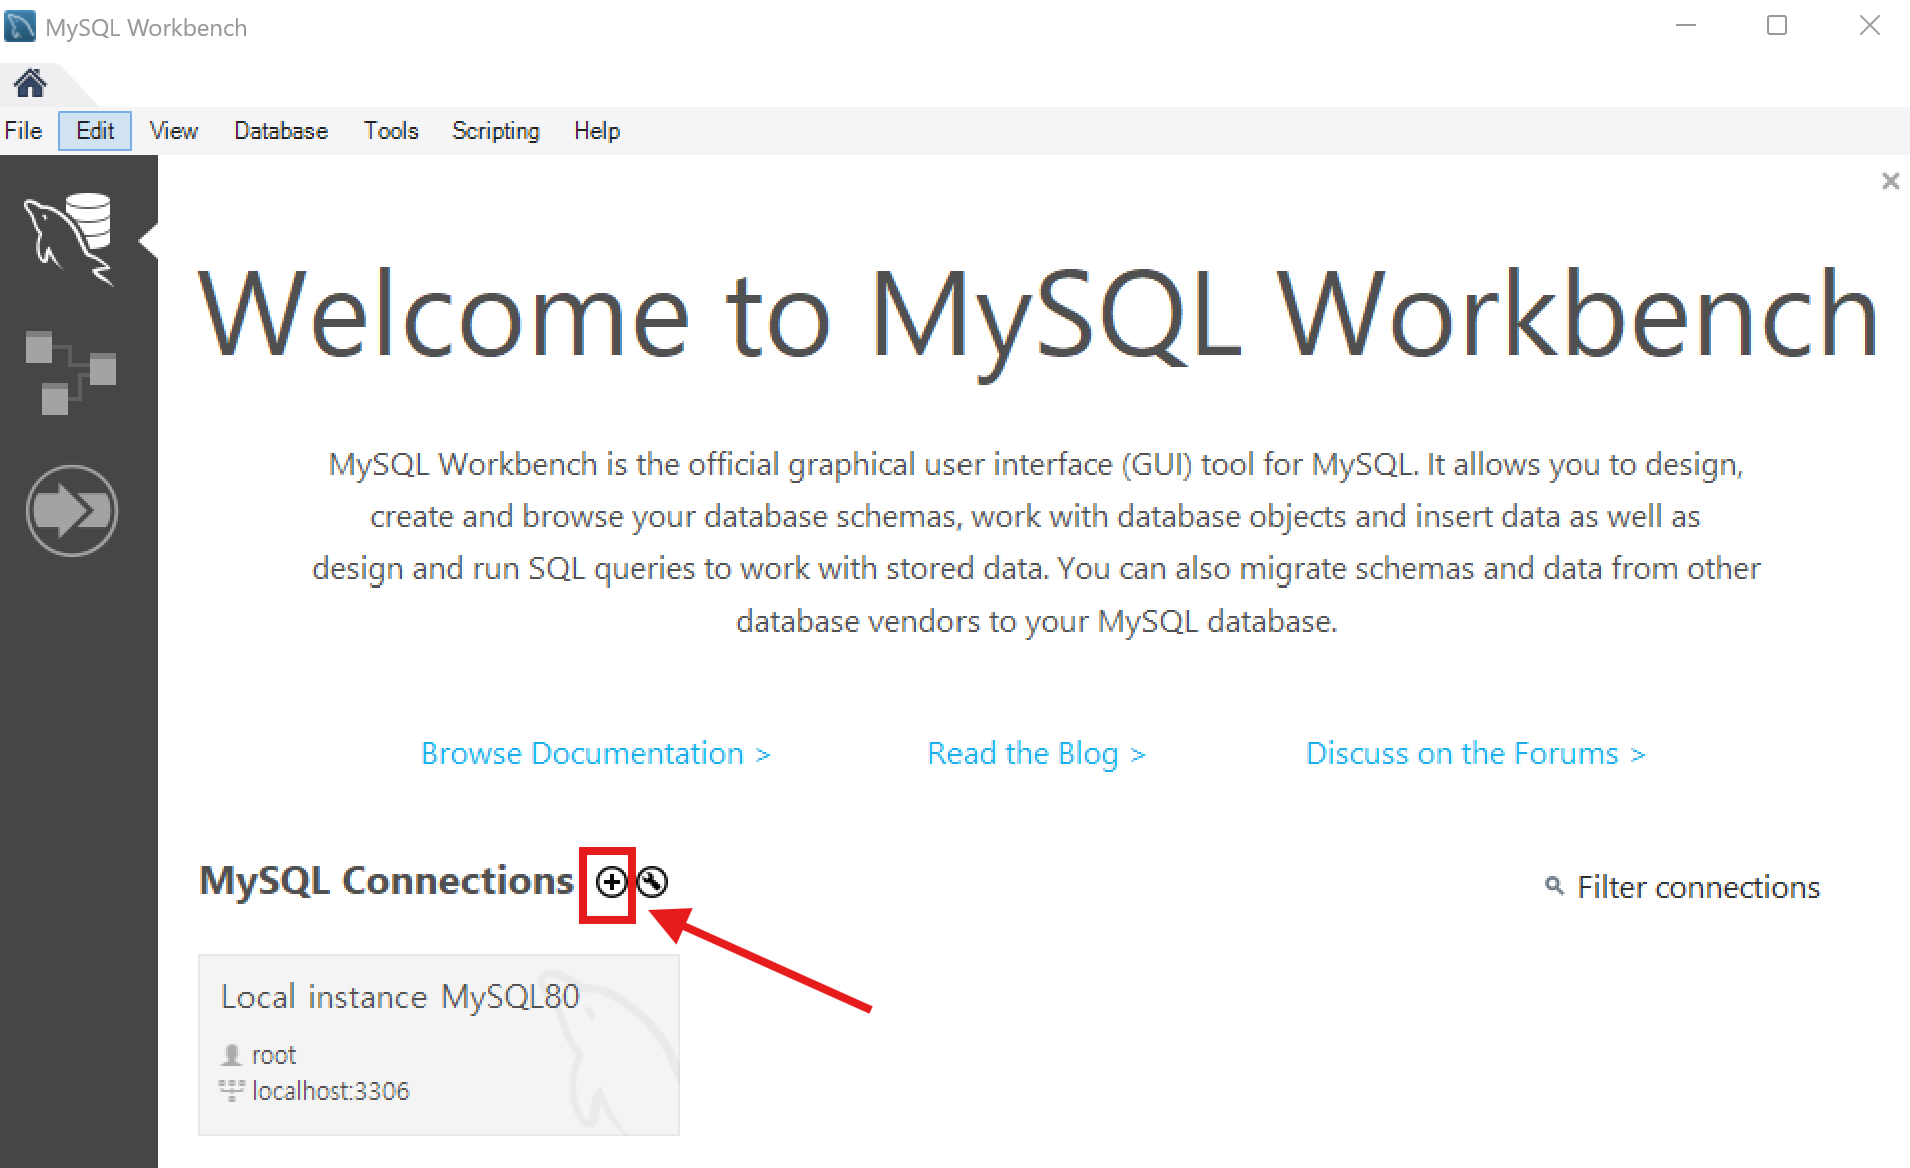Open the Local instance MySQL80 connection tile
Viewport: 1910px width, 1168px height.
click(439, 1045)
